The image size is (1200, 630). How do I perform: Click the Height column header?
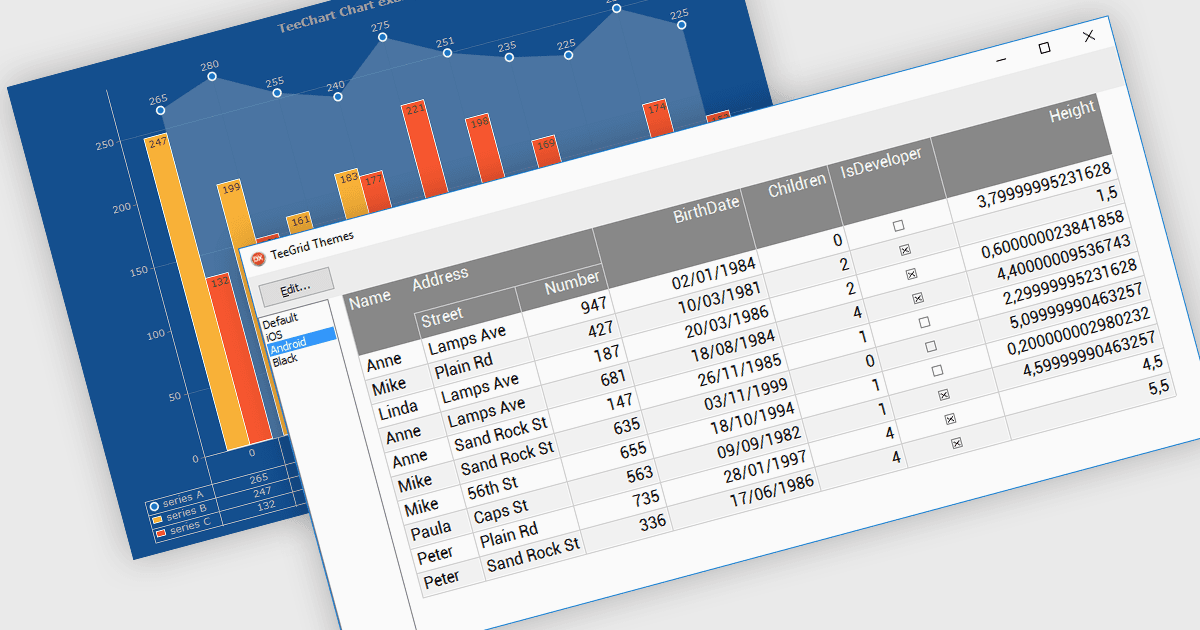click(x=1072, y=112)
